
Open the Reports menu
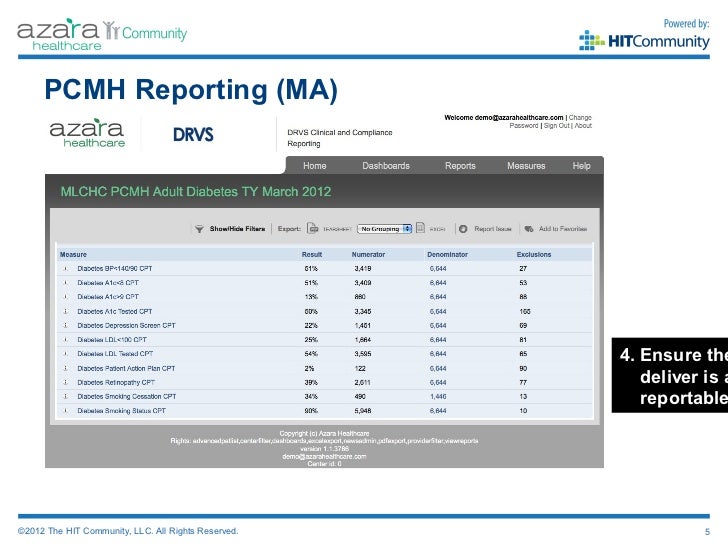460,165
